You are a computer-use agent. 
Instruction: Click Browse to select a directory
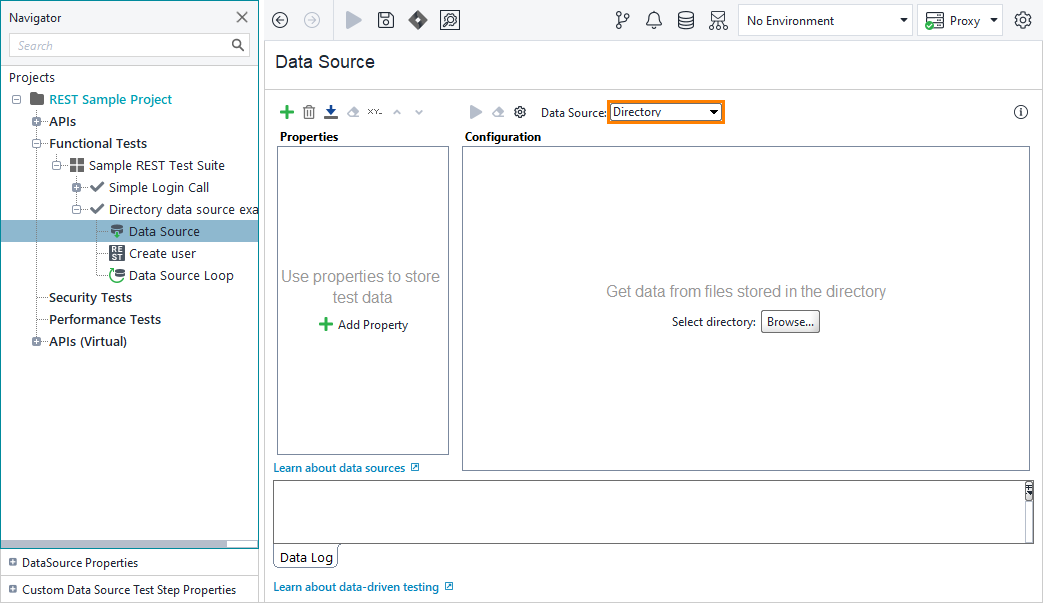coord(790,321)
